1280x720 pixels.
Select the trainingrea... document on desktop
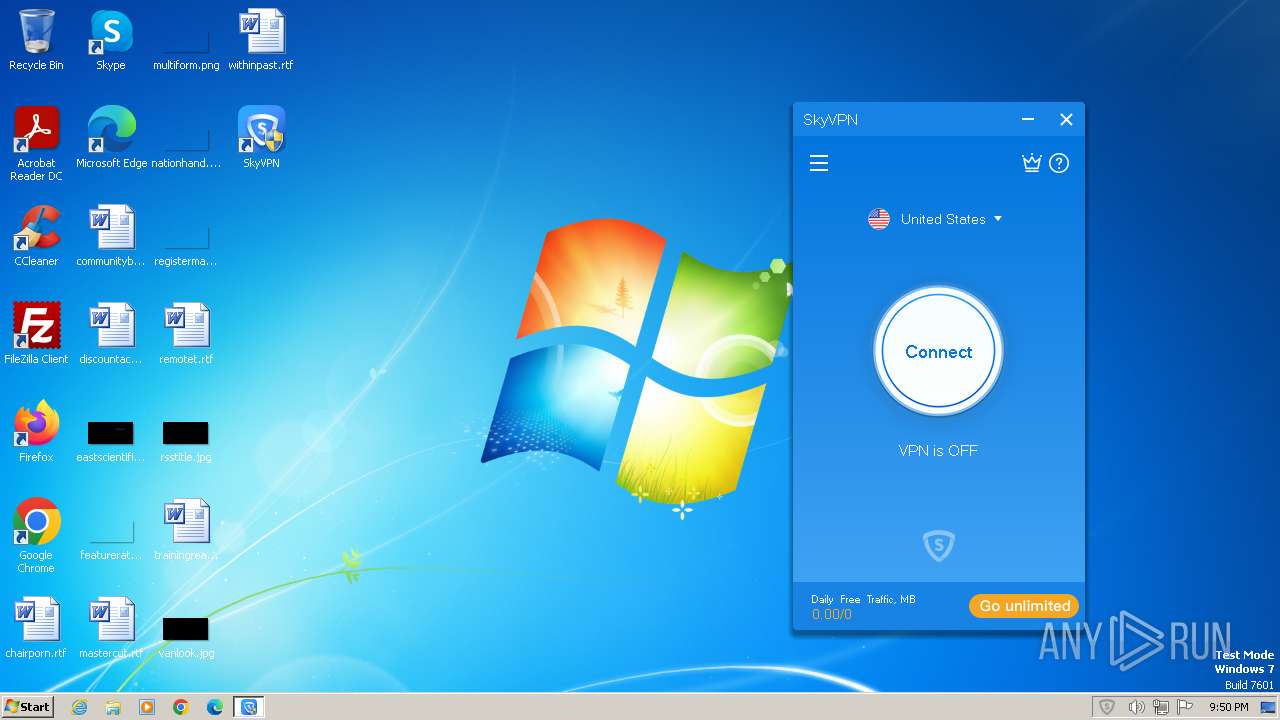[x=186, y=530]
